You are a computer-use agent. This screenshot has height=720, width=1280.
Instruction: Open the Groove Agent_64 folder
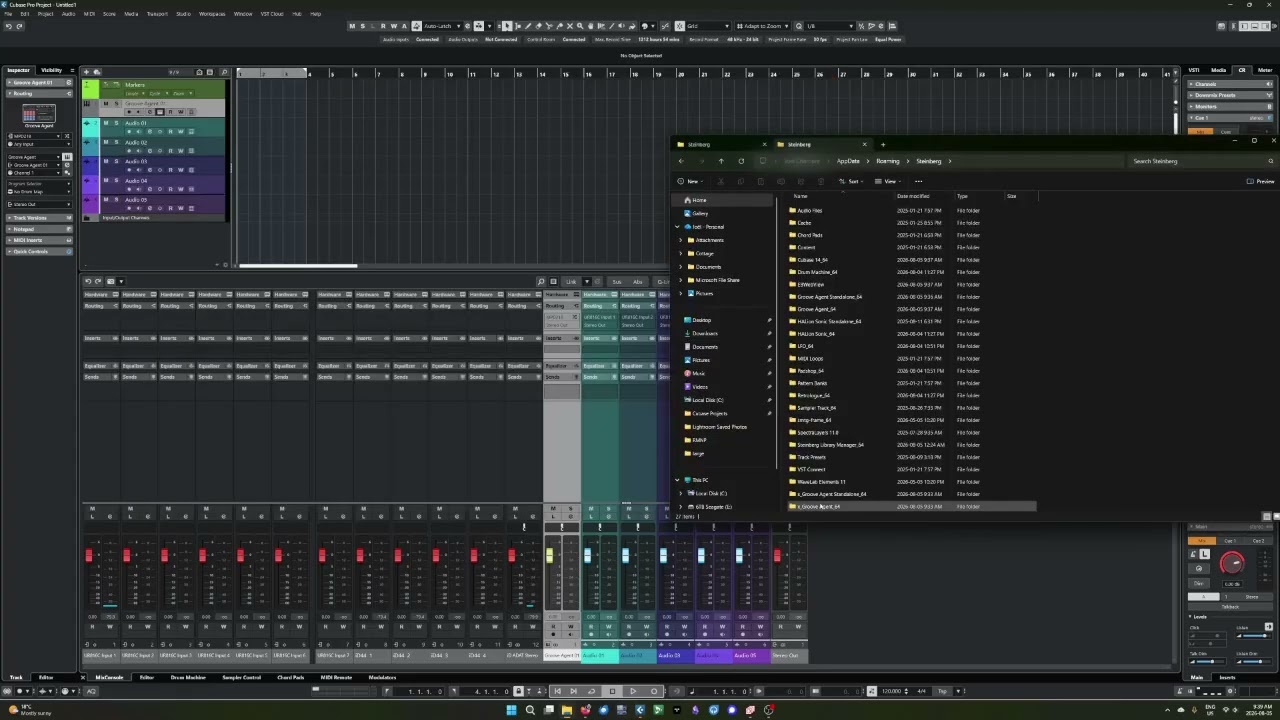814,309
